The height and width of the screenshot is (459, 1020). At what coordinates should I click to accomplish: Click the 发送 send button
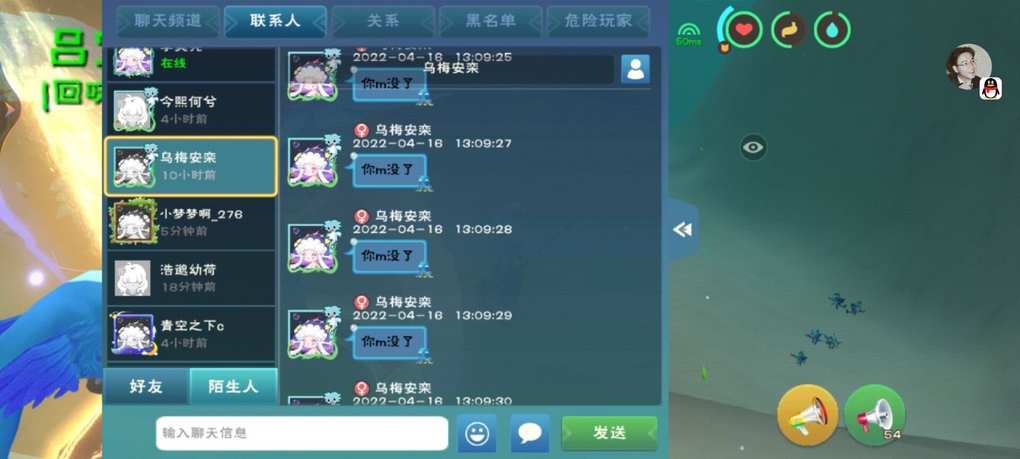click(610, 433)
